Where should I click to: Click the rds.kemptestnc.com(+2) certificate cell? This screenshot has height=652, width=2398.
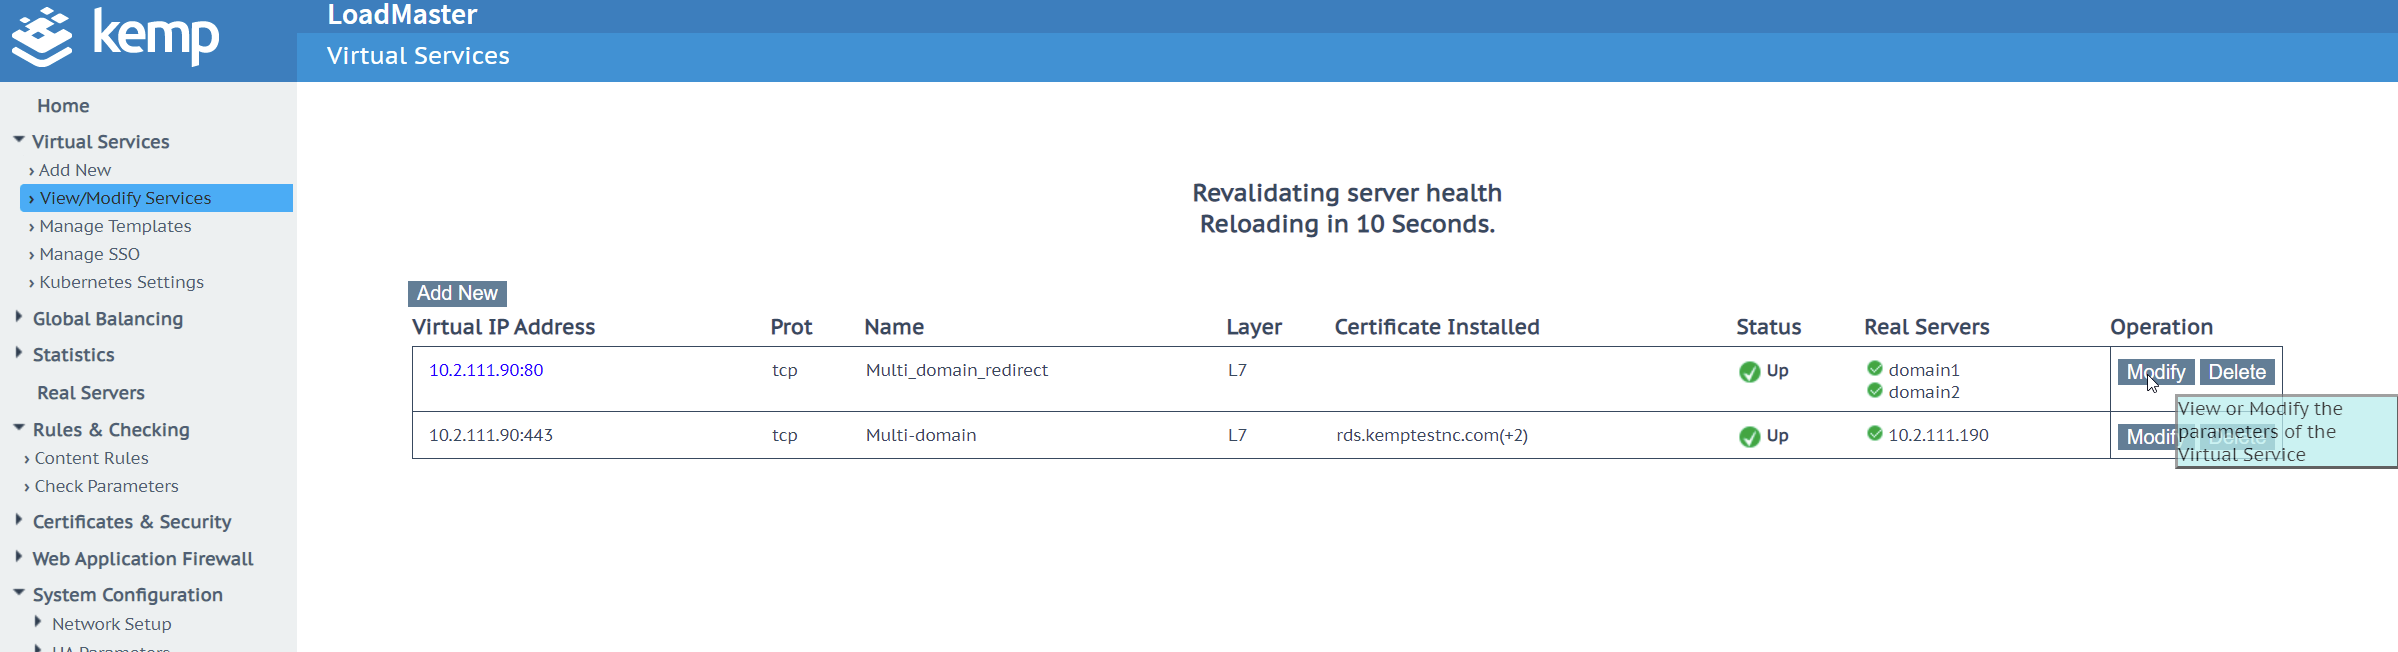pyautogui.click(x=1432, y=435)
